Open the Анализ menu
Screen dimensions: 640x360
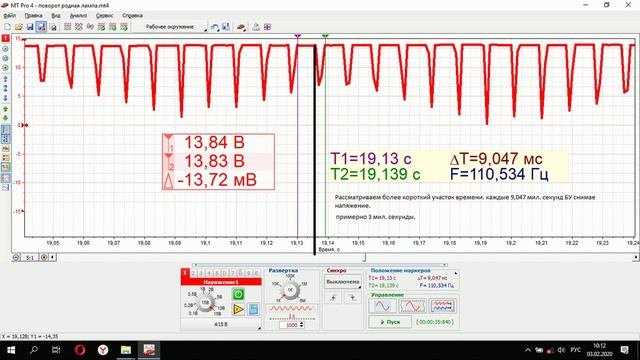tap(78, 16)
